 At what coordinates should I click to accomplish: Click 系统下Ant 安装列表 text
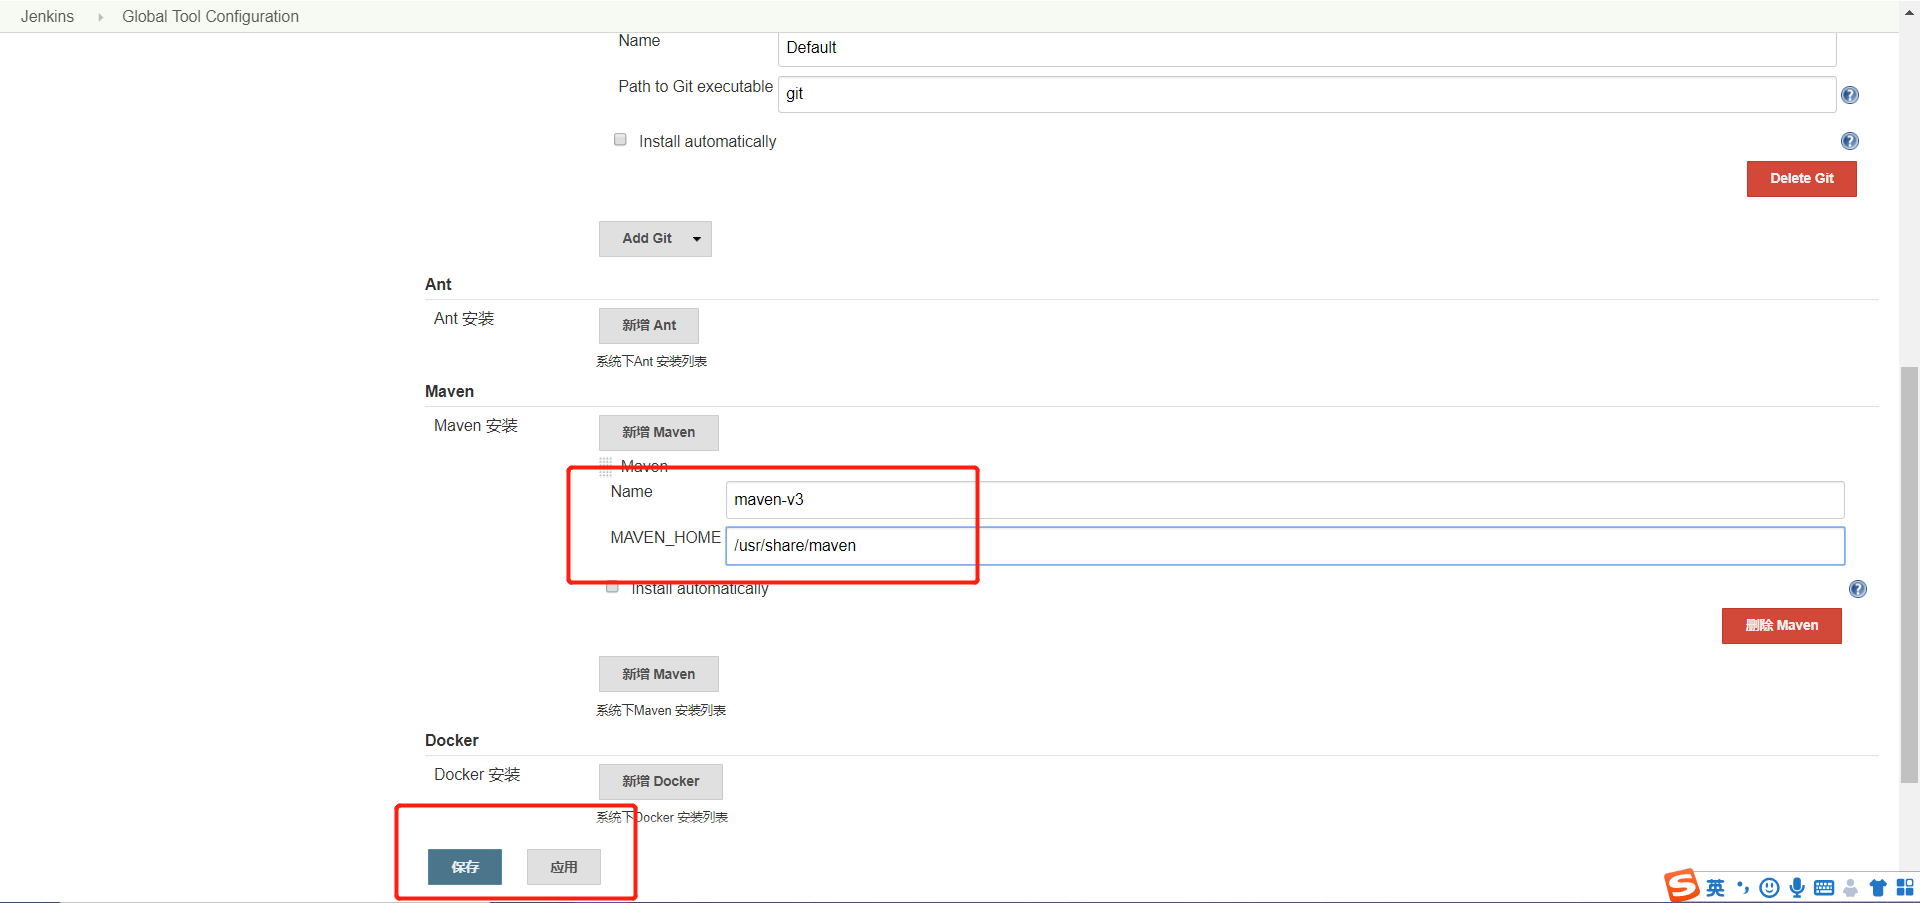(x=651, y=361)
